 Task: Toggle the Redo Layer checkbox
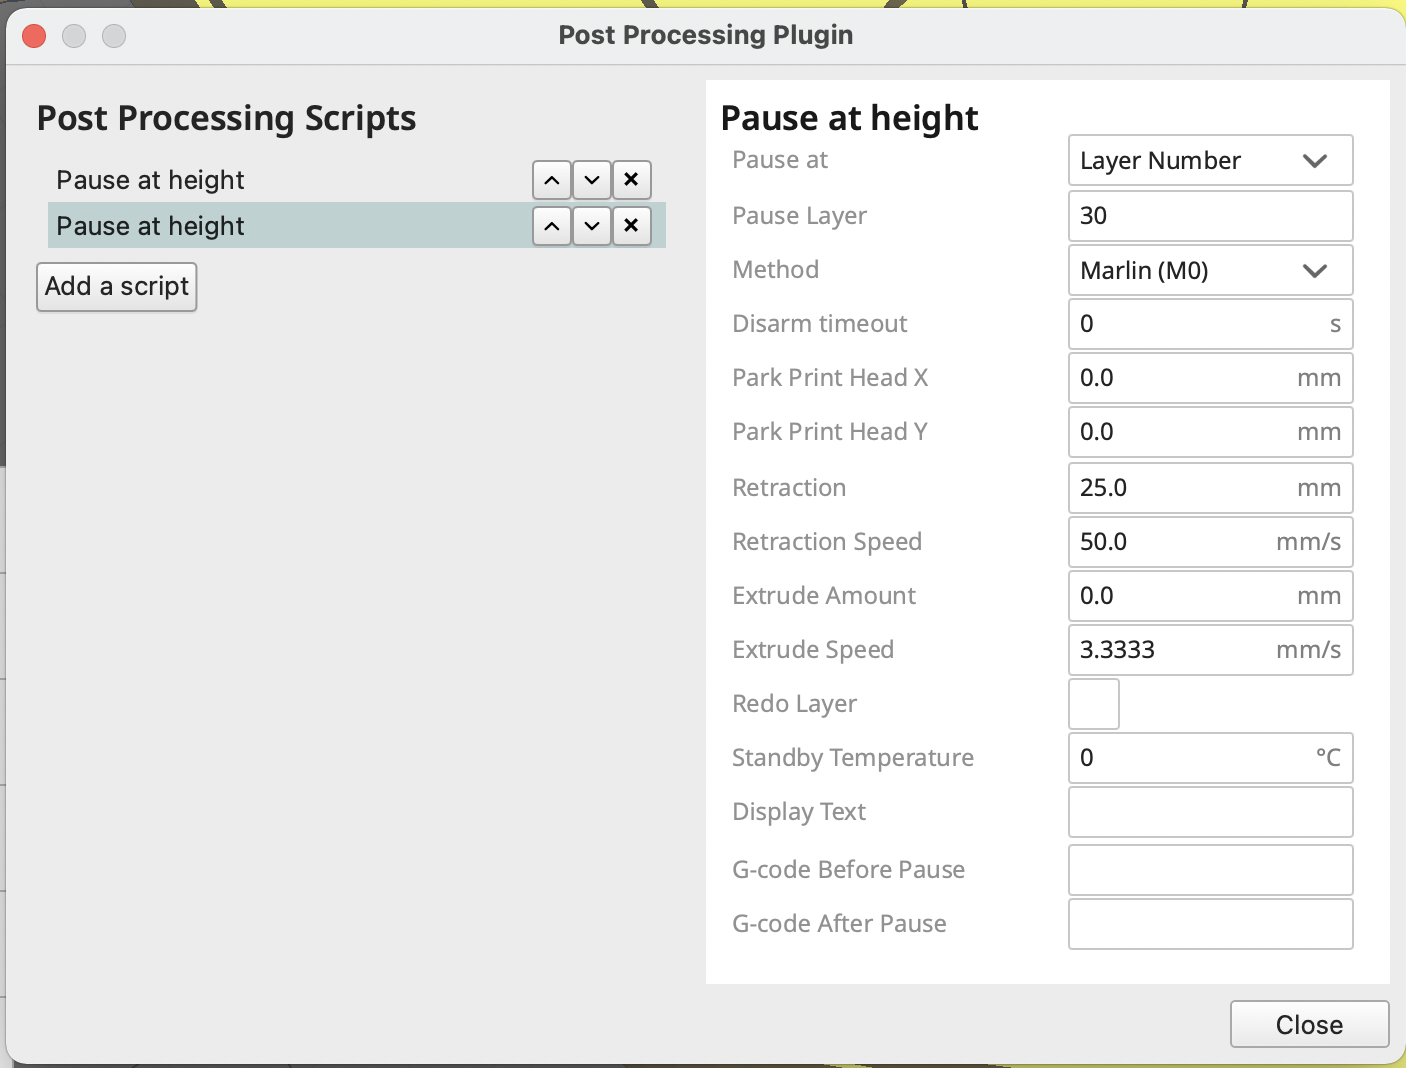[1094, 704]
